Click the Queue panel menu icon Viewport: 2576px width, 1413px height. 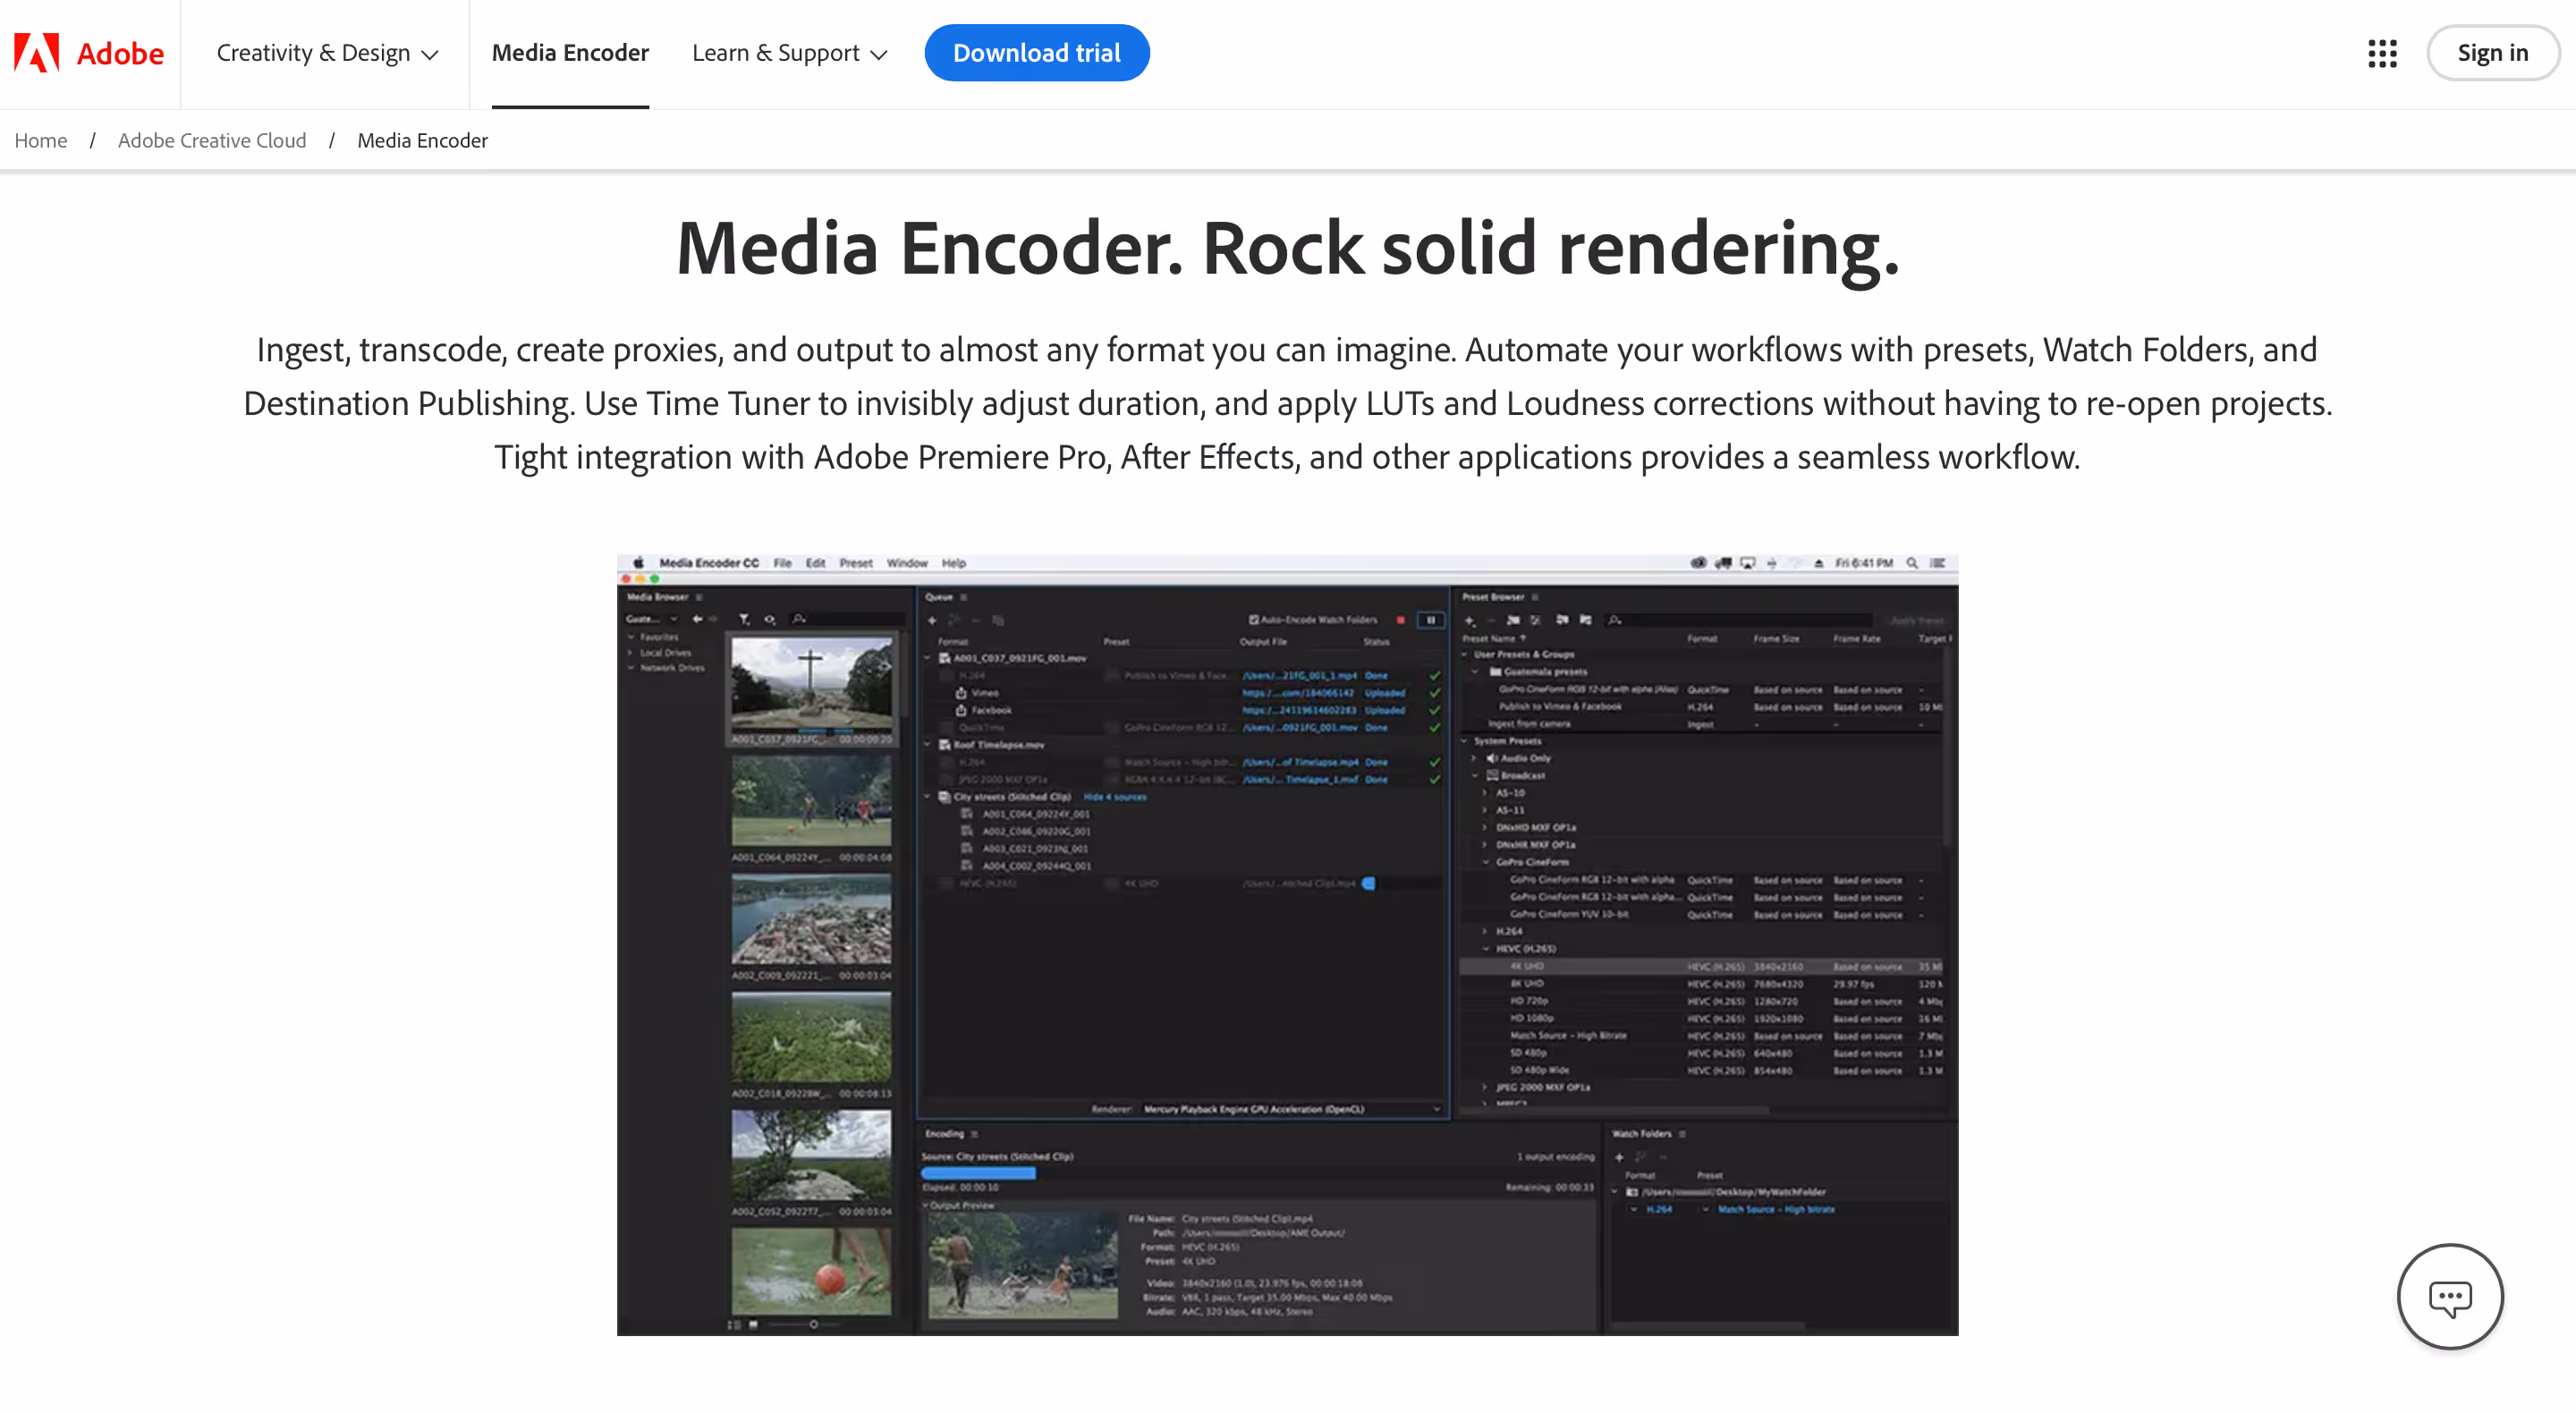click(x=964, y=597)
